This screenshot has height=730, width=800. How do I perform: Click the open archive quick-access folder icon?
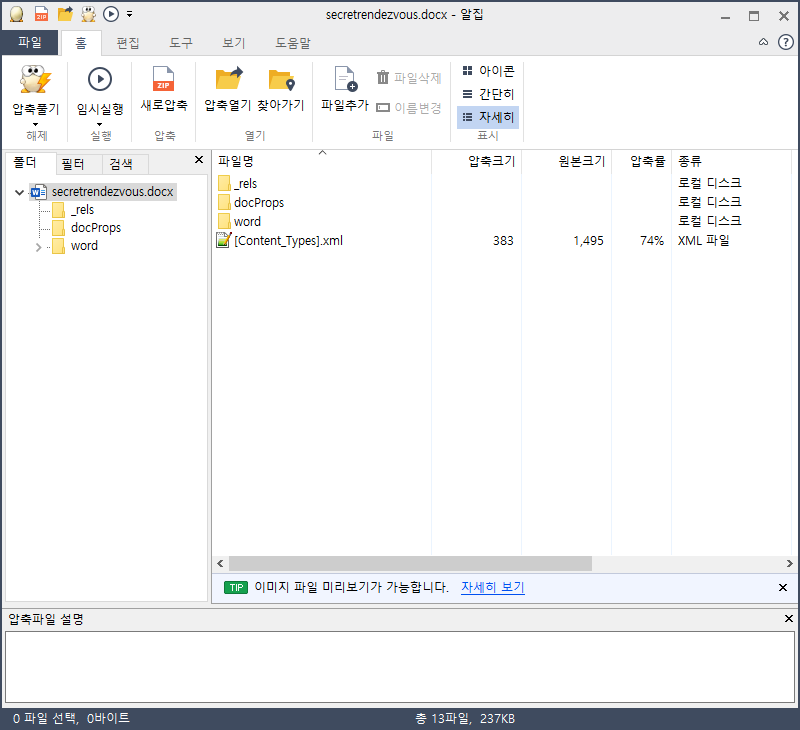(65, 14)
